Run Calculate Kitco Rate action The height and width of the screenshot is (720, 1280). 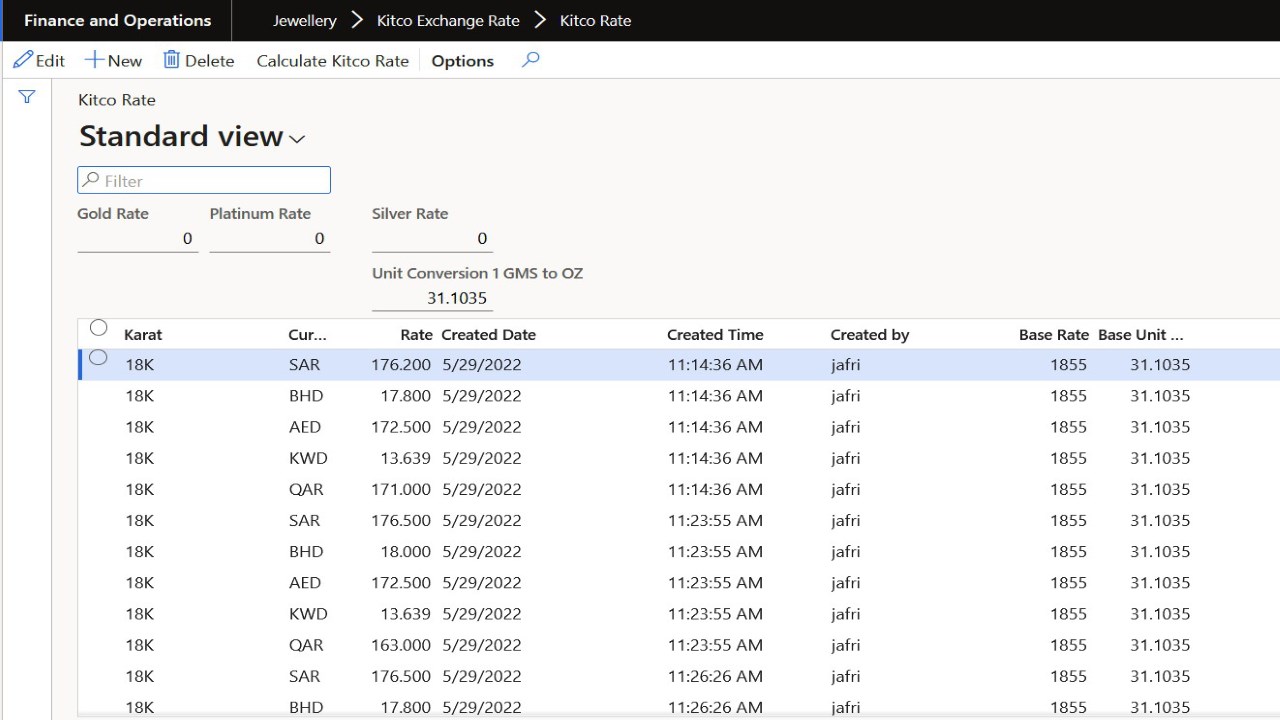pyautogui.click(x=333, y=61)
